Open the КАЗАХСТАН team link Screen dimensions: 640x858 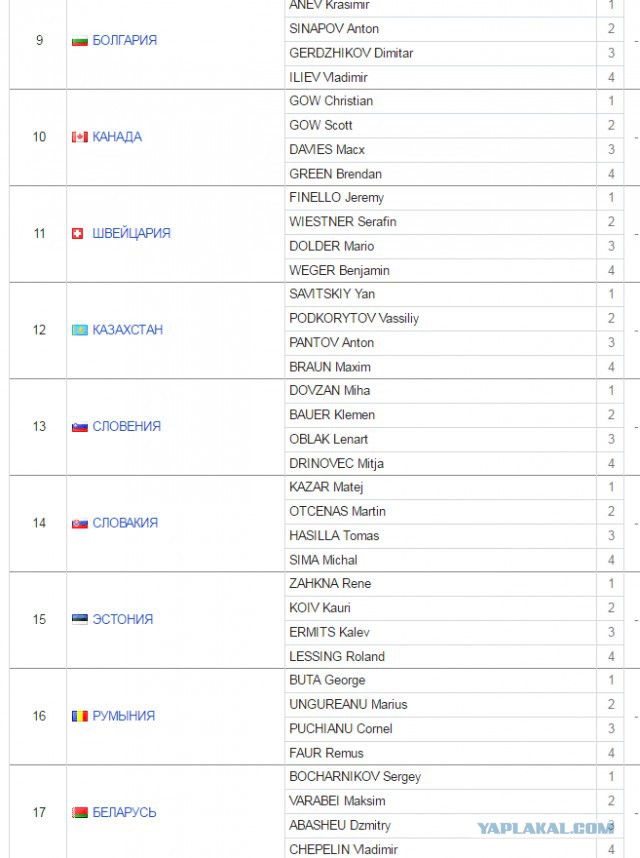click(127, 330)
